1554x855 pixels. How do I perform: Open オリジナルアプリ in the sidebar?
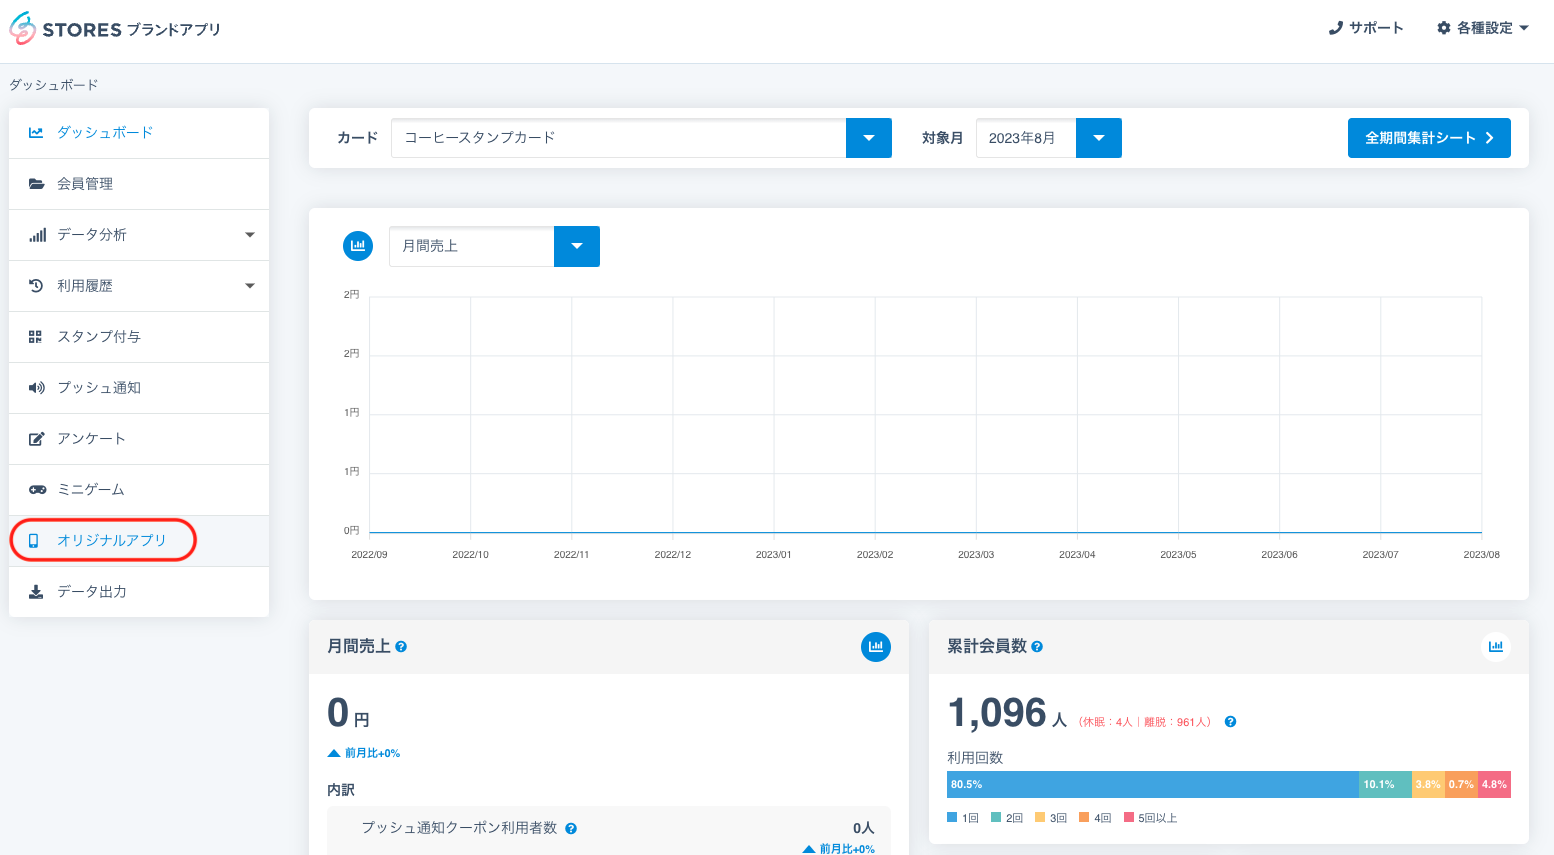pyautogui.click(x=139, y=541)
